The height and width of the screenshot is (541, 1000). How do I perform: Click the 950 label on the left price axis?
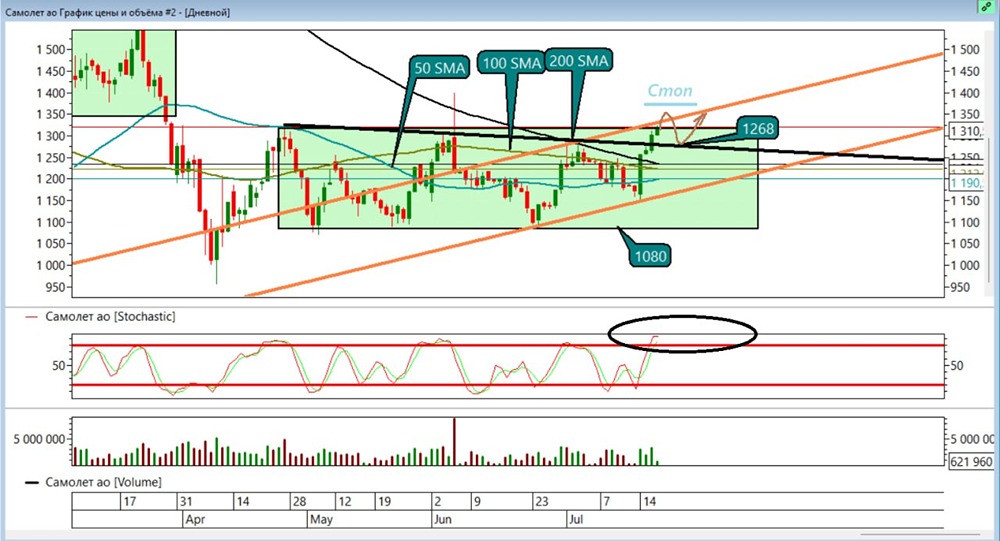(55, 287)
